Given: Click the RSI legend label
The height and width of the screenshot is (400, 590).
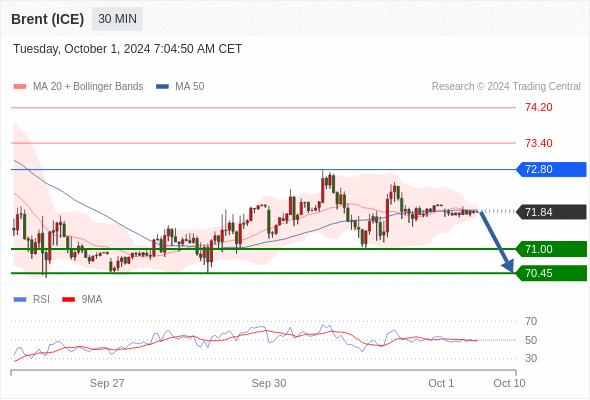Looking at the screenshot, I should tap(41, 300).
